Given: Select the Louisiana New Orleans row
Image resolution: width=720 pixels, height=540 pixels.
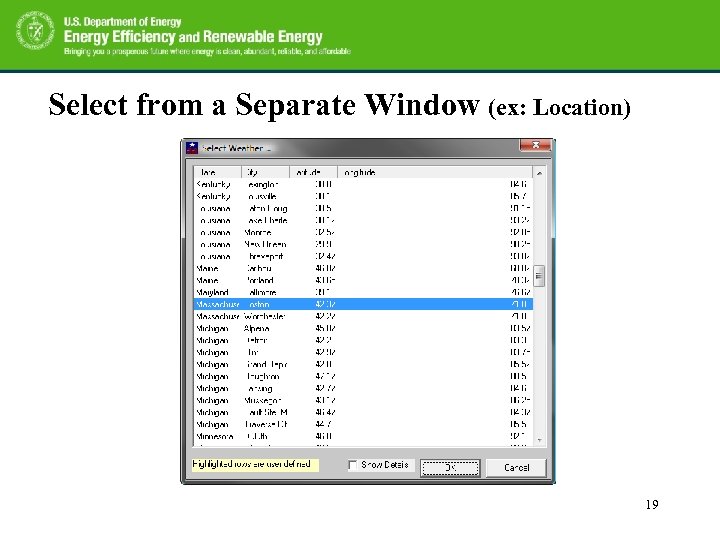Looking at the screenshot, I should [363, 244].
